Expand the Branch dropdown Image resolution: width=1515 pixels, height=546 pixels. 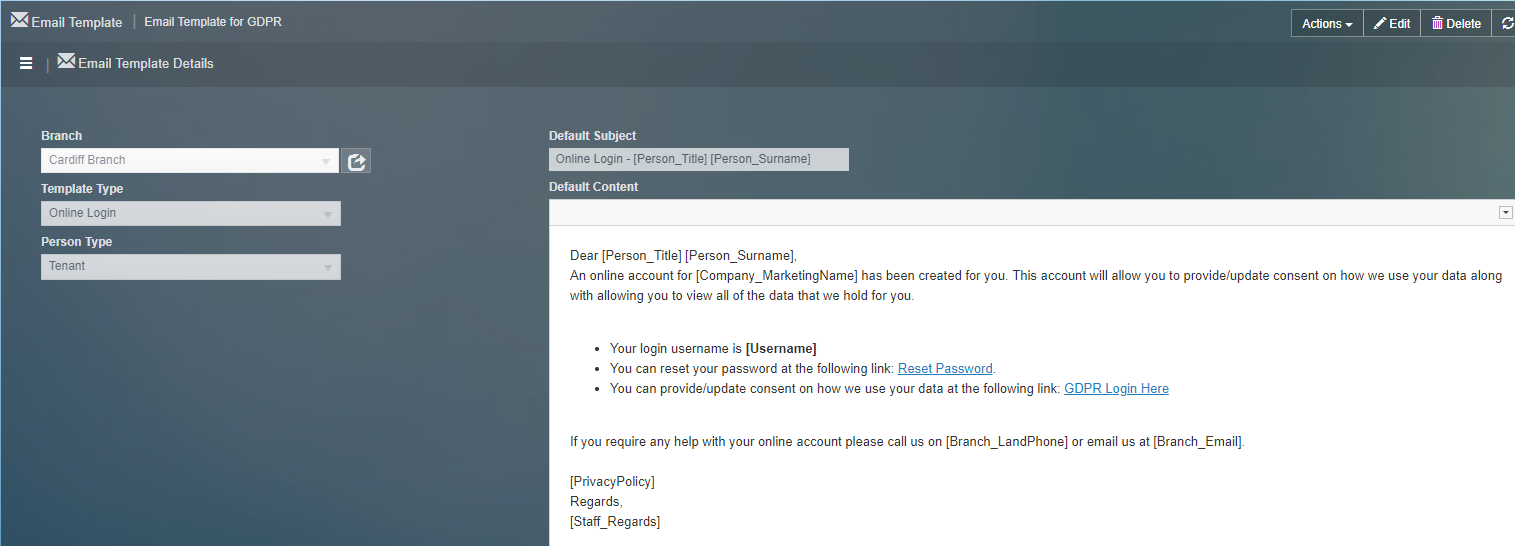pos(326,161)
